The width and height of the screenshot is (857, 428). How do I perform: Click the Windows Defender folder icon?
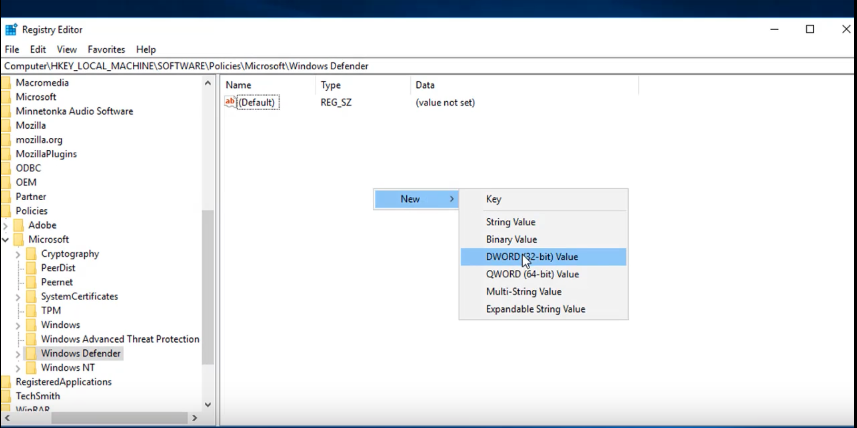[x=31, y=353]
